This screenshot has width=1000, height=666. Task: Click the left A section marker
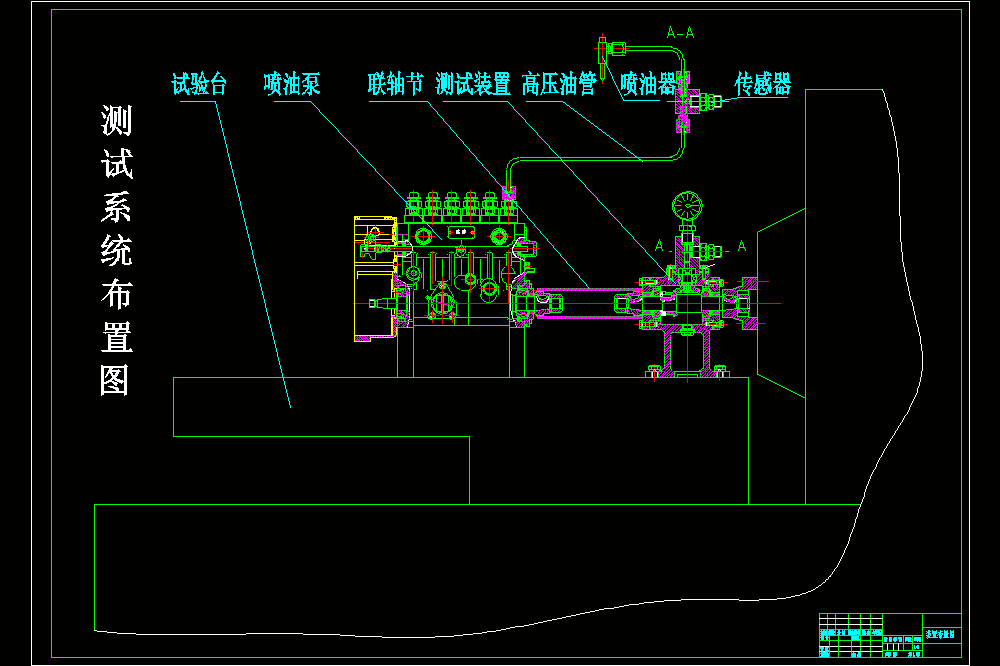(659, 246)
